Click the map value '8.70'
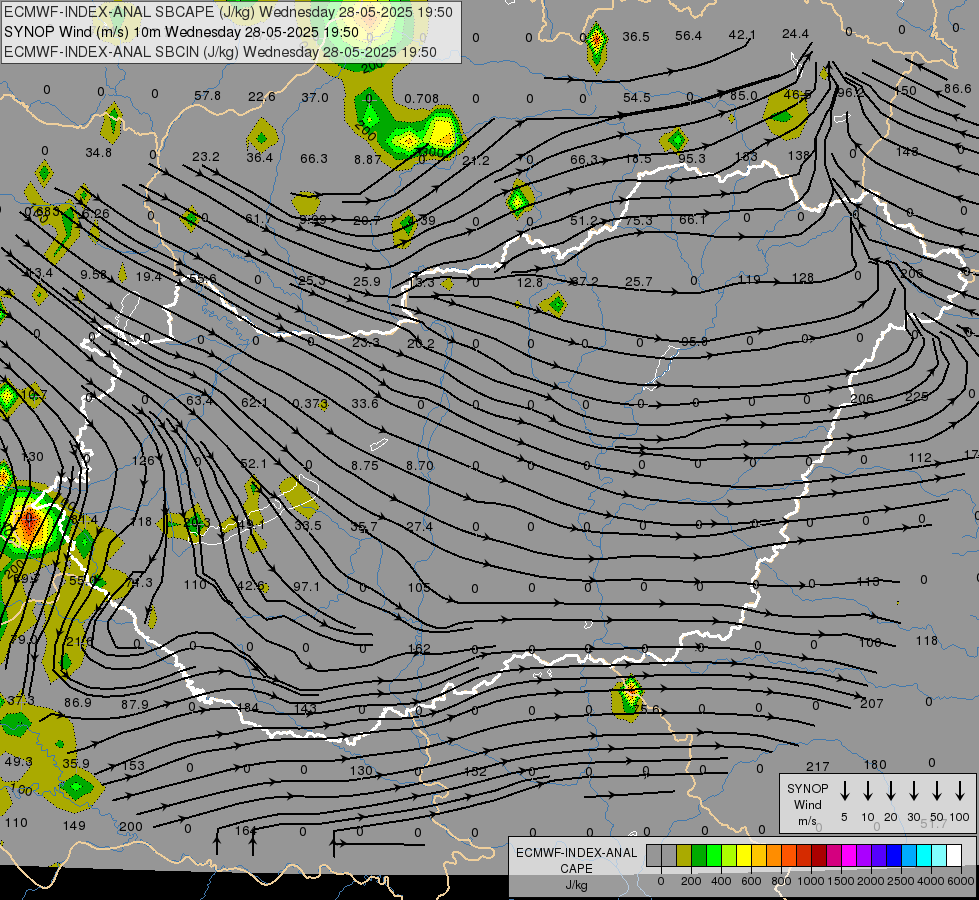 click(419, 465)
